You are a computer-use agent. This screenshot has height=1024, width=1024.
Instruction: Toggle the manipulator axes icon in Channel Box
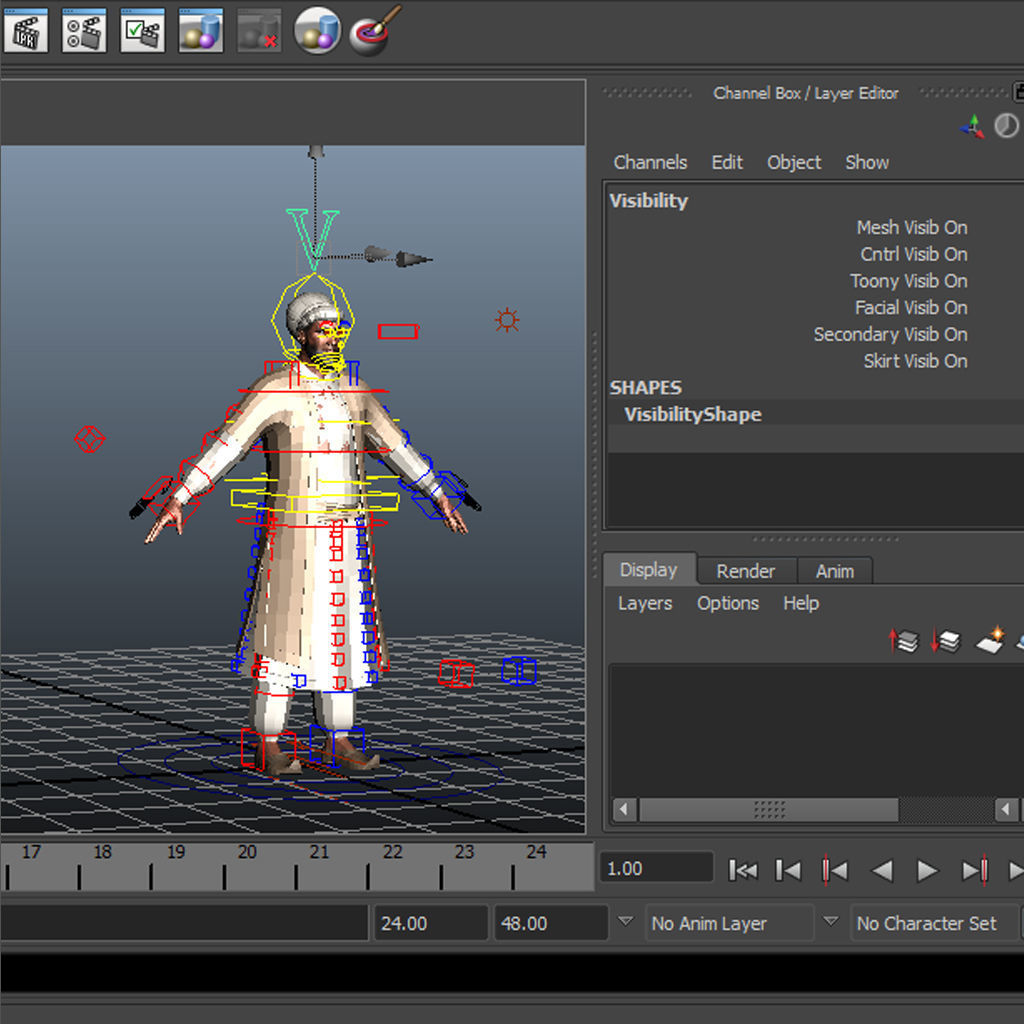click(x=972, y=126)
